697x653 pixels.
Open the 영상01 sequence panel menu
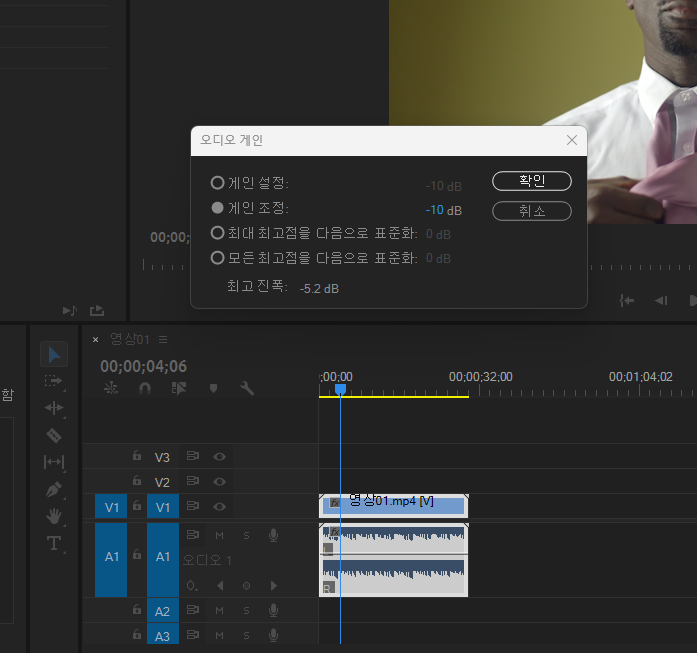click(163, 340)
